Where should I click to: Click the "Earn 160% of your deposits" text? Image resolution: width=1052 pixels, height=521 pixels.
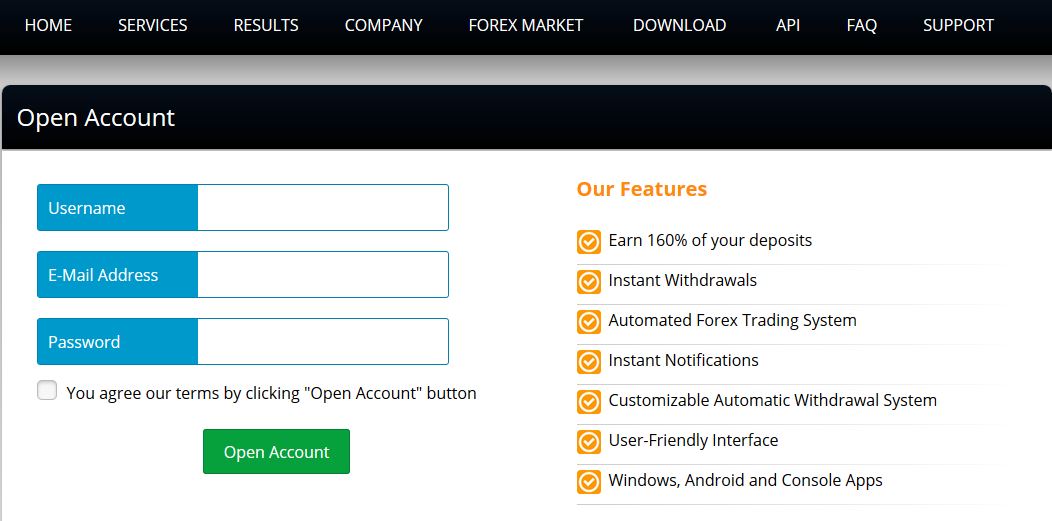[710, 240]
